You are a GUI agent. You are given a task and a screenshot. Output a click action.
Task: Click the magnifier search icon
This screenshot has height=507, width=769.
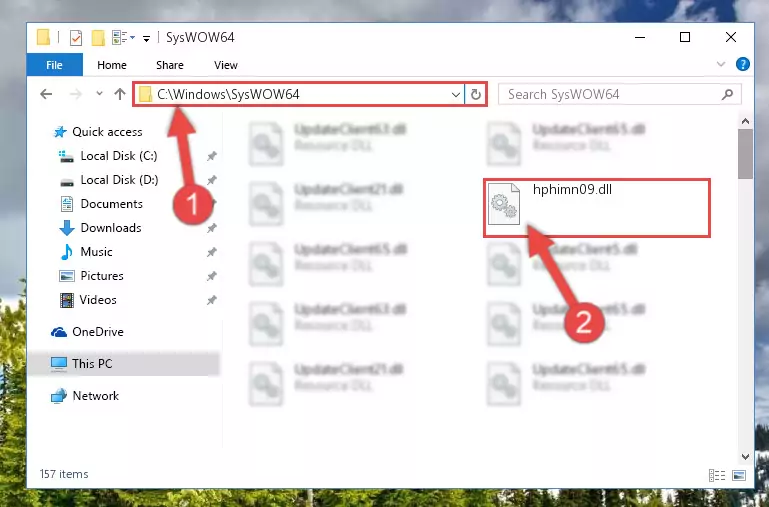pos(728,94)
